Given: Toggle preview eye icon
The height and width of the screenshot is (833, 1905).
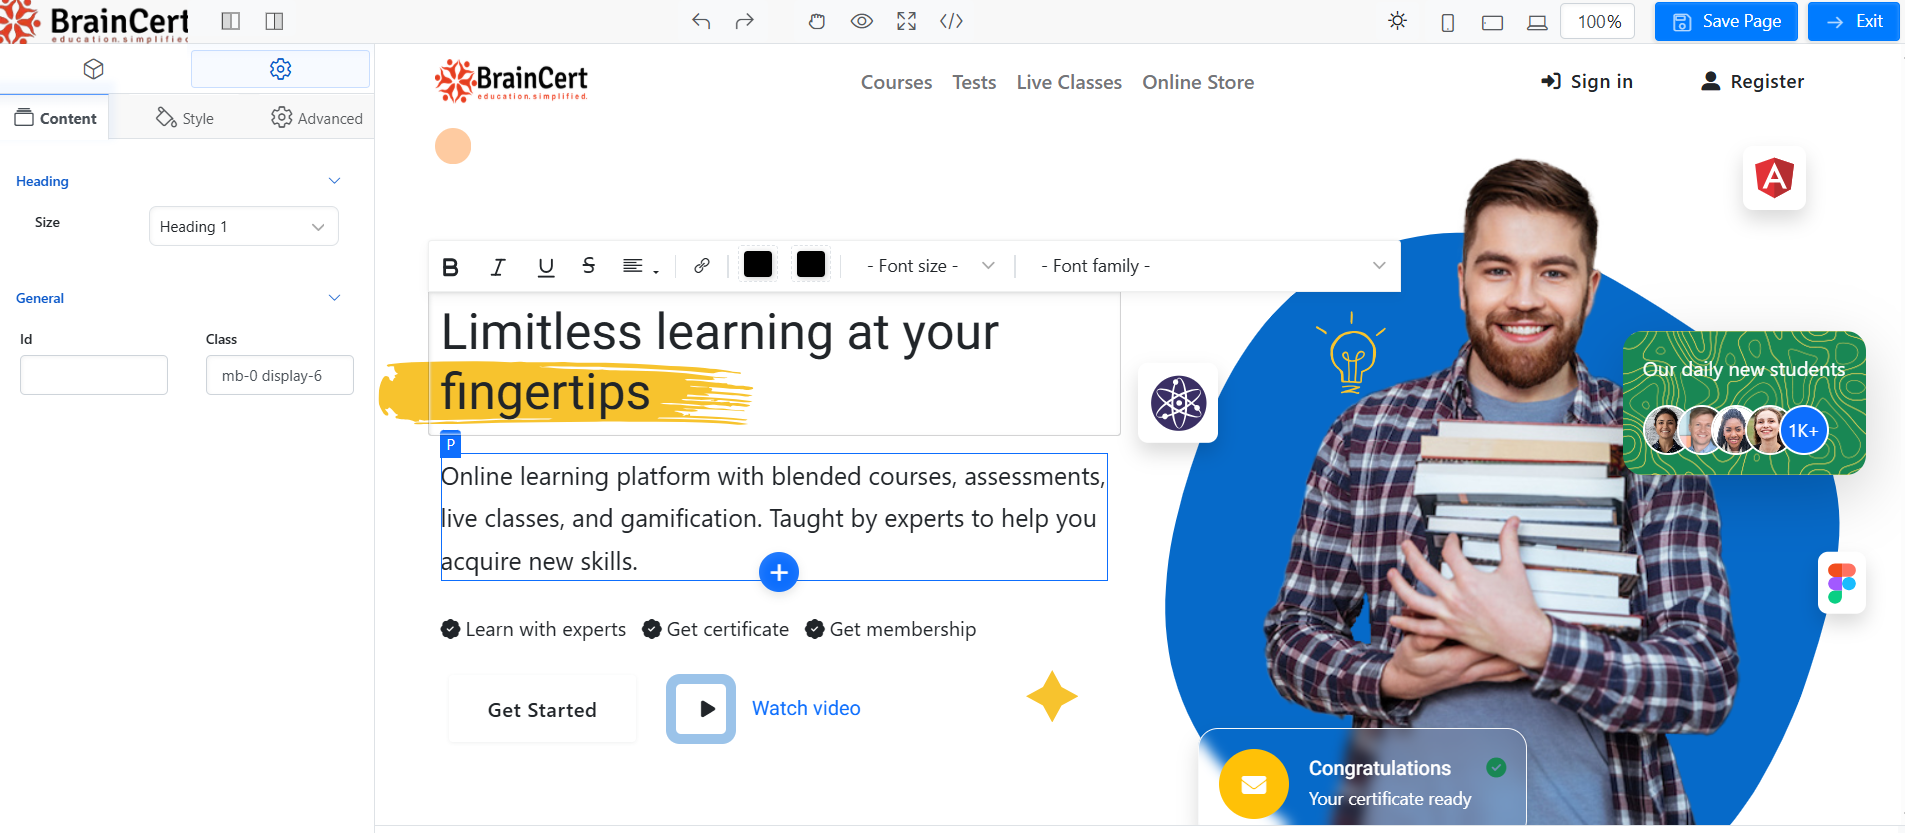Looking at the screenshot, I should 862,21.
